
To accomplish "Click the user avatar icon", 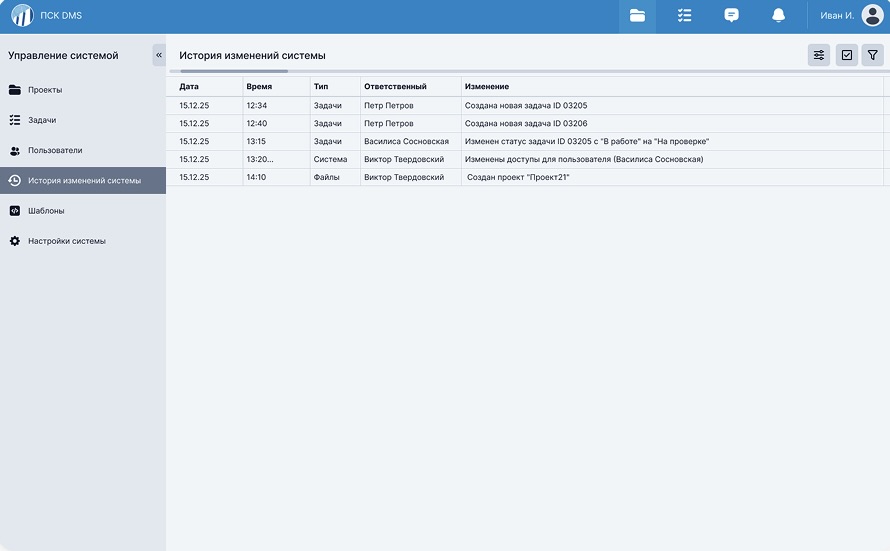I will pyautogui.click(x=871, y=16).
